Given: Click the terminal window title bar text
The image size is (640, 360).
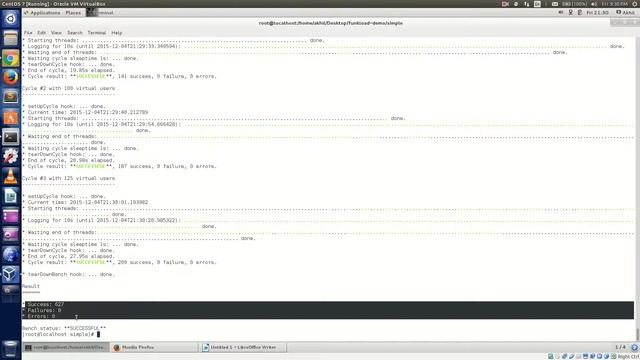Looking at the screenshot, I should click(331, 23).
